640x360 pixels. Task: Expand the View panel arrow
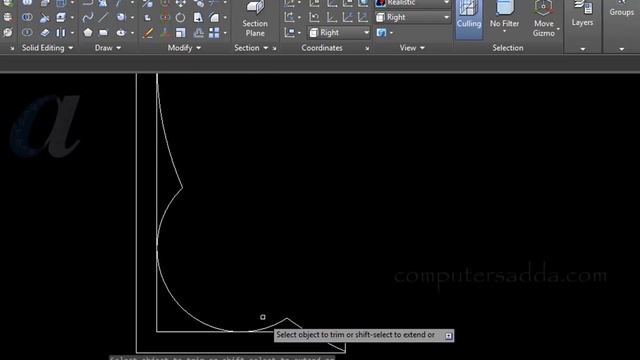(x=422, y=48)
